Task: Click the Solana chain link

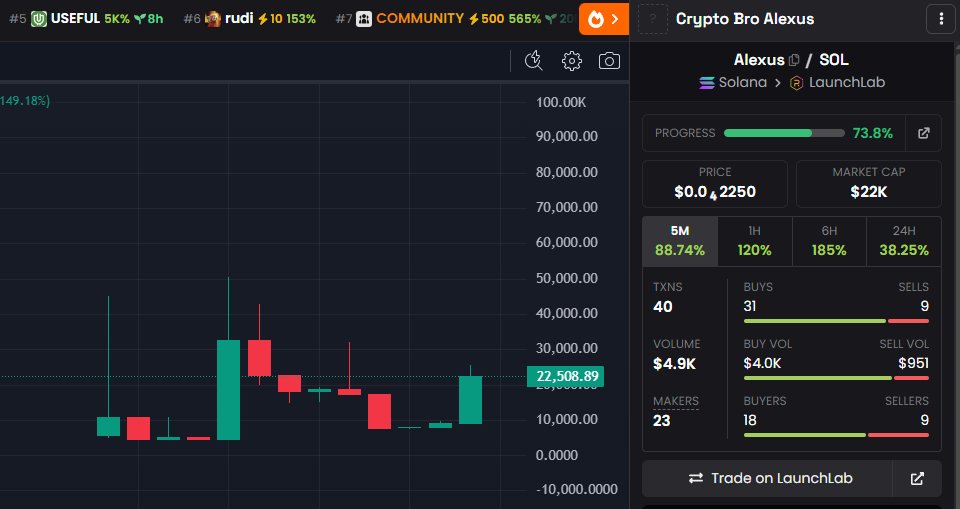Action: [733, 83]
